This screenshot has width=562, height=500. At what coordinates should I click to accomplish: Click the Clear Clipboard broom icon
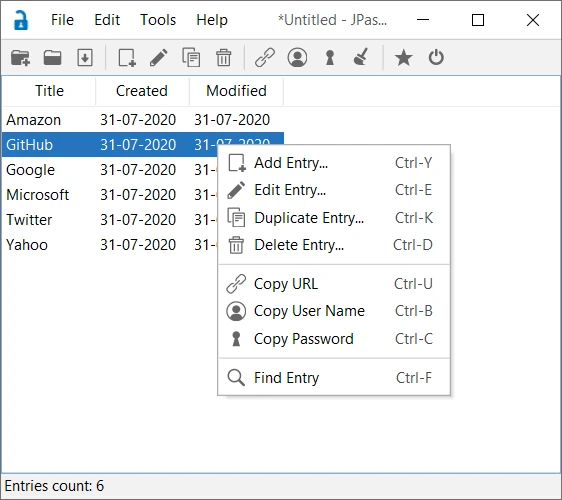pos(361,57)
